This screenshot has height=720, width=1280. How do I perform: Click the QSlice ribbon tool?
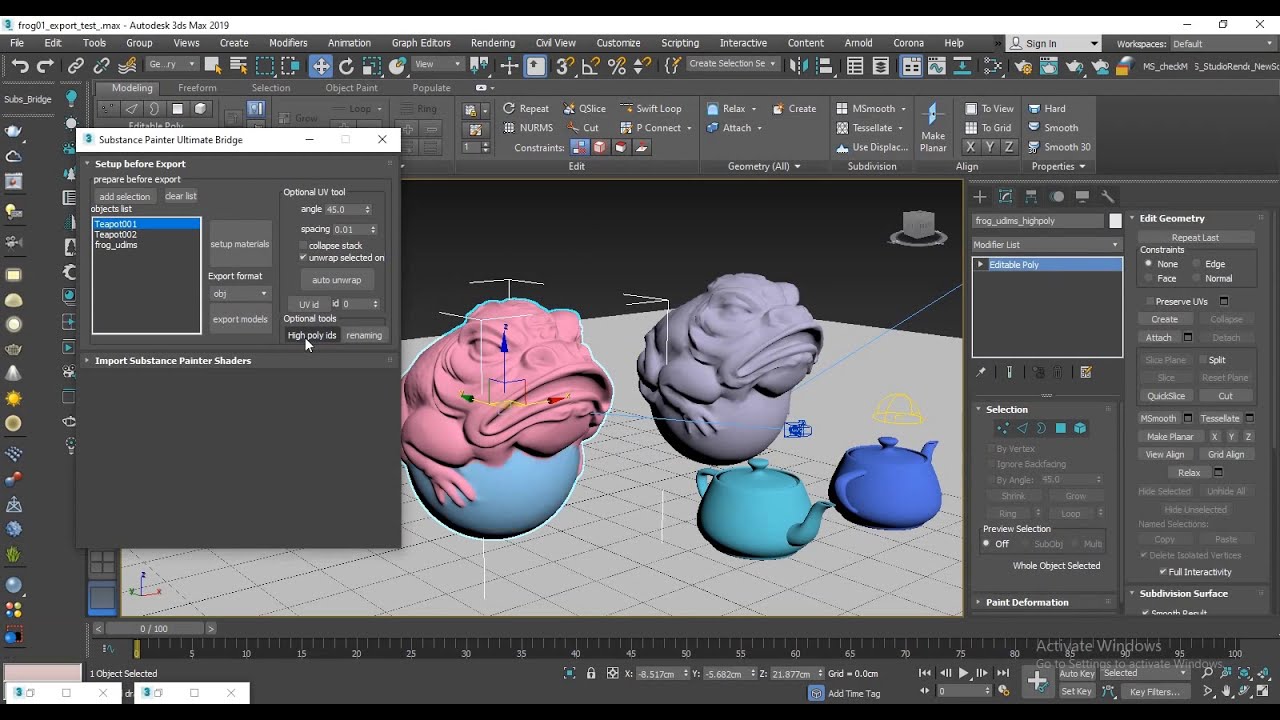(583, 108)
